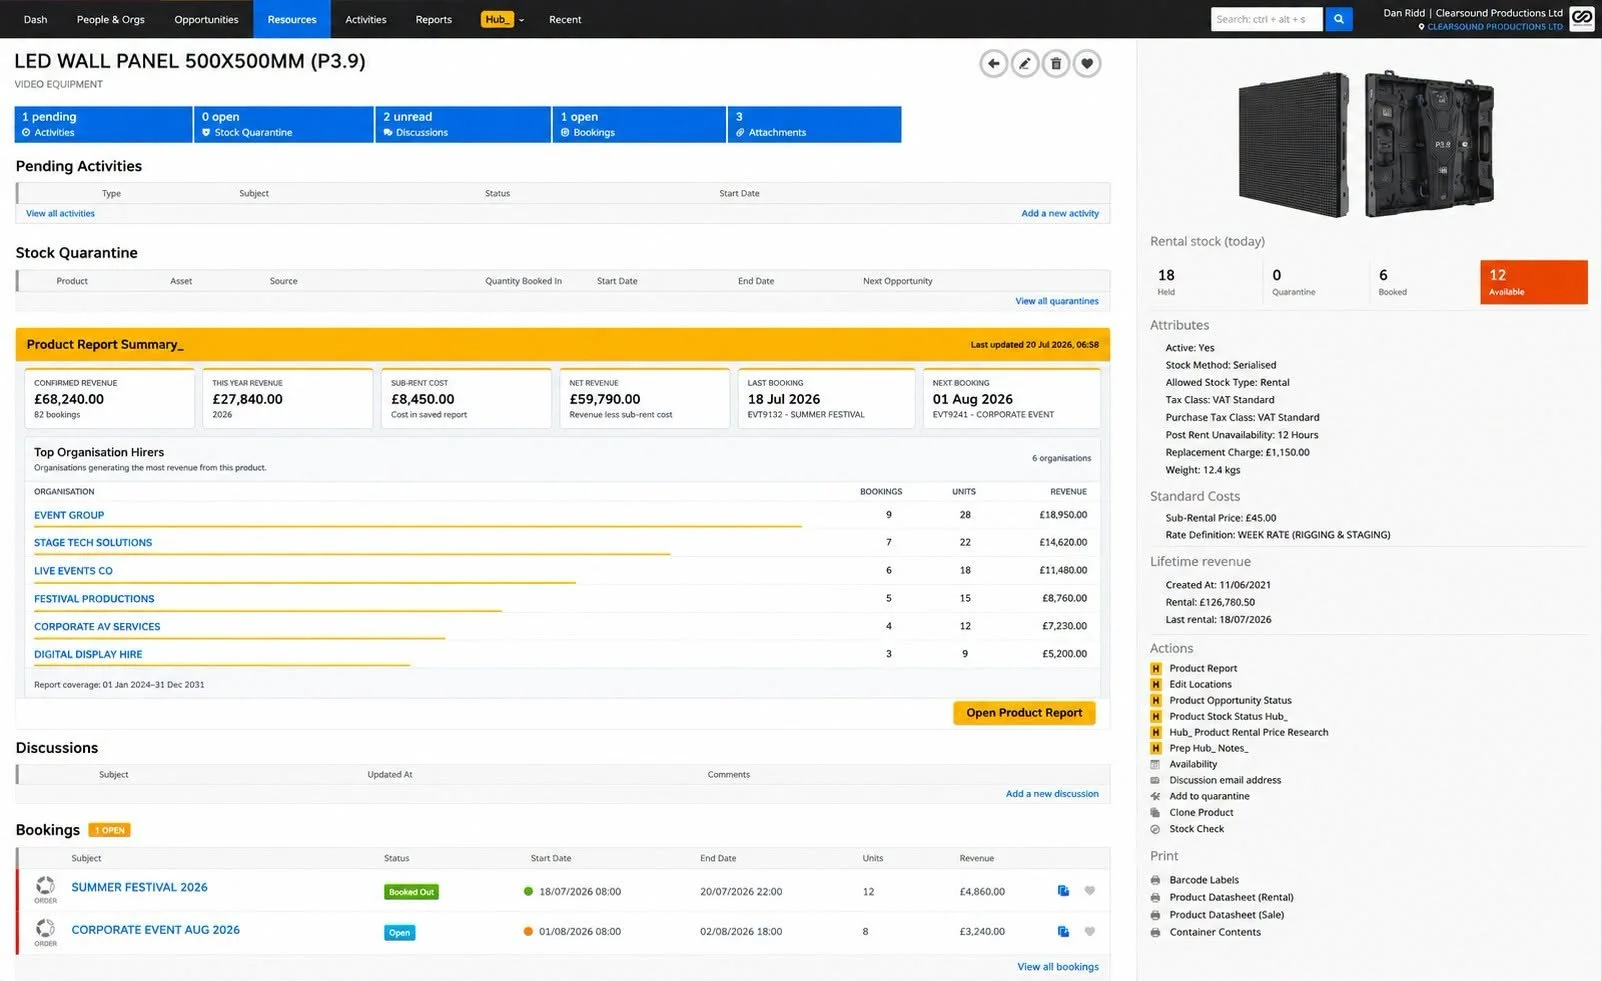Click printer icon beside Barcode Labels

pyautogui.click(x=1156, y=880)
